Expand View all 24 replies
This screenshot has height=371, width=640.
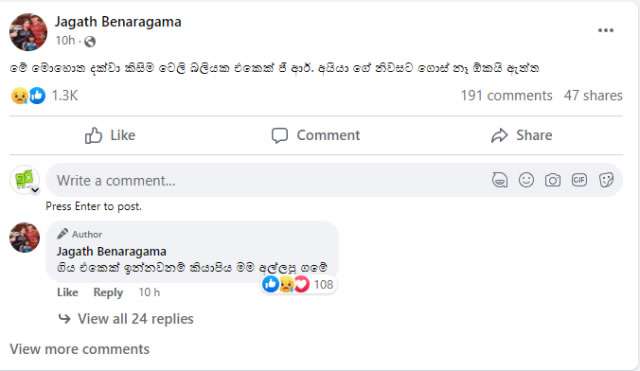coord(126,319)
